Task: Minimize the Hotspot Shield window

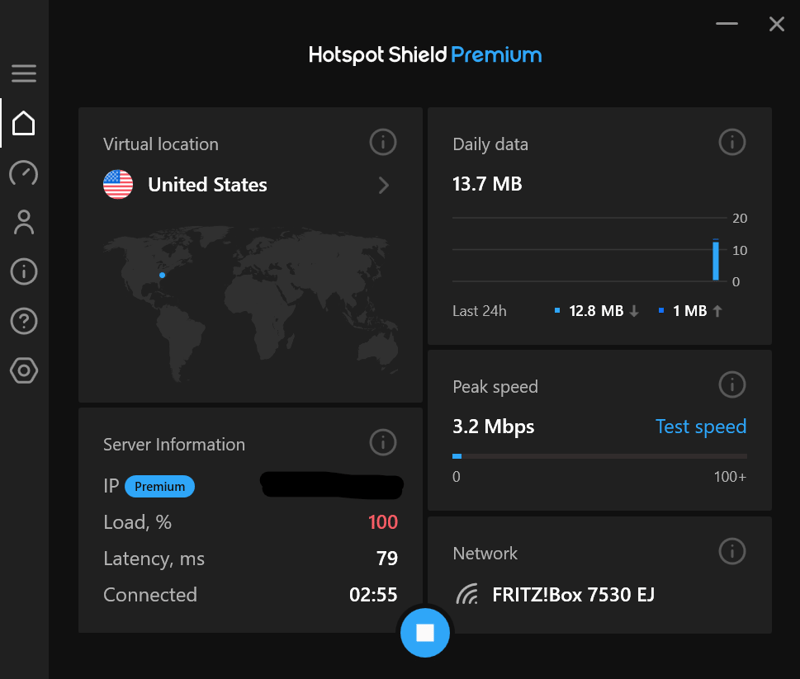Action: pos(727,23)
